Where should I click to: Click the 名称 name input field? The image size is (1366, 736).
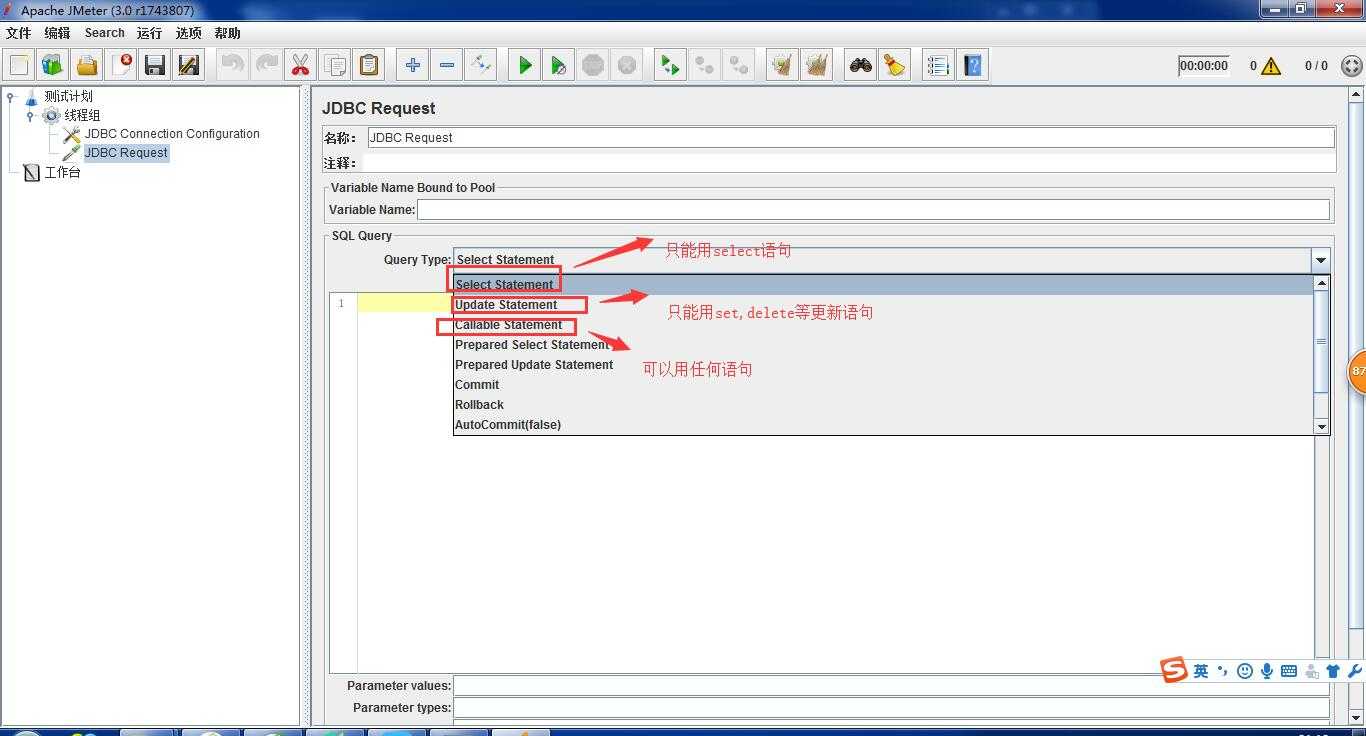[851, 138]
